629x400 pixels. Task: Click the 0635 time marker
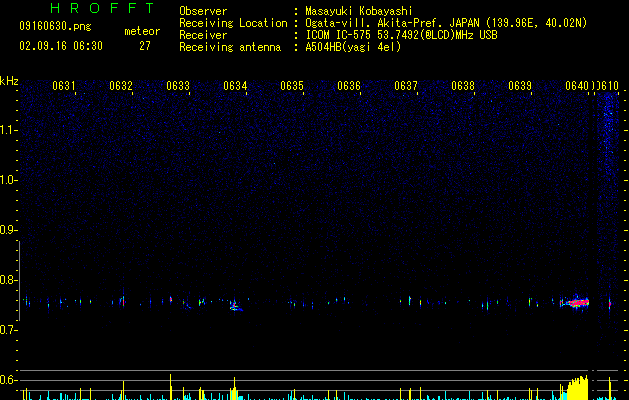tap(292, 86)
